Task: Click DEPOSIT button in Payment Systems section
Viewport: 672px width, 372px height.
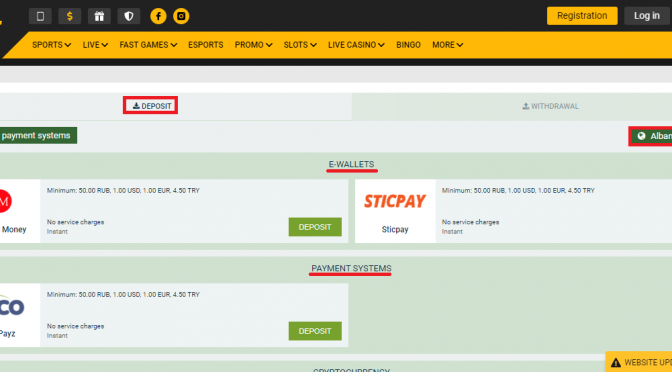Action: click(315, 331)
